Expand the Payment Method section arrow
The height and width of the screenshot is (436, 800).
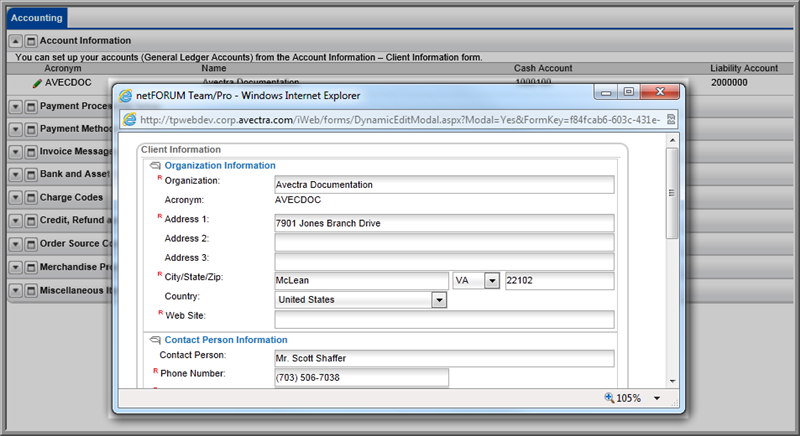coord(16,129)
